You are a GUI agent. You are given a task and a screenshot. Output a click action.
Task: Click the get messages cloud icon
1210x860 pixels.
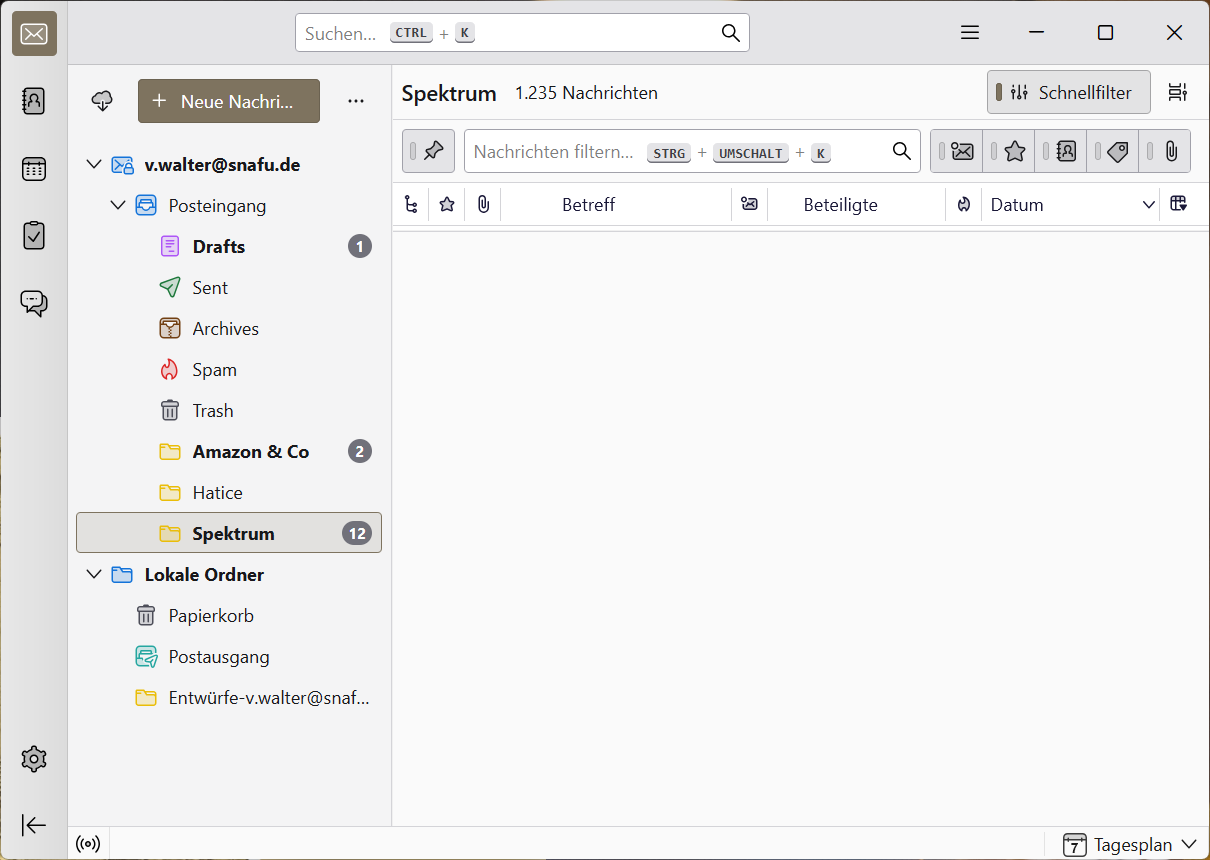102,101
